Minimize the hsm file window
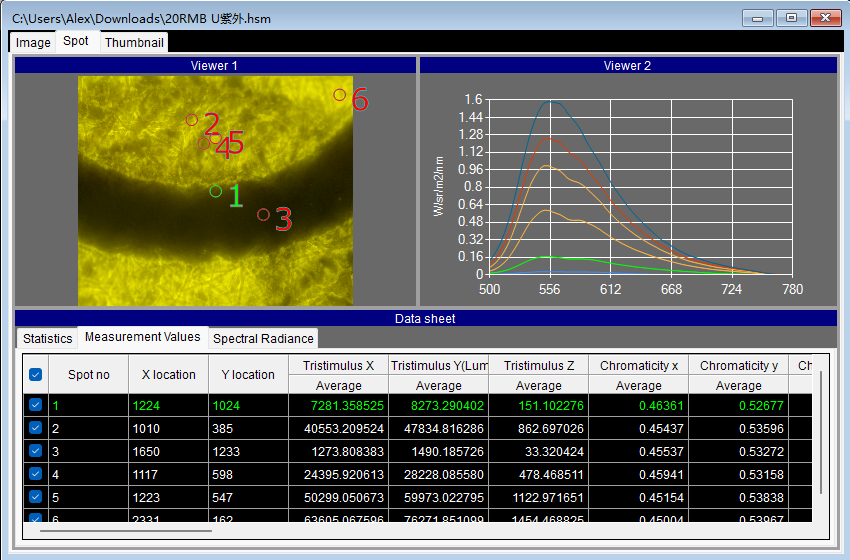This screenshot has width=850, height=560. pyautogui.click(x=758, y=18)
